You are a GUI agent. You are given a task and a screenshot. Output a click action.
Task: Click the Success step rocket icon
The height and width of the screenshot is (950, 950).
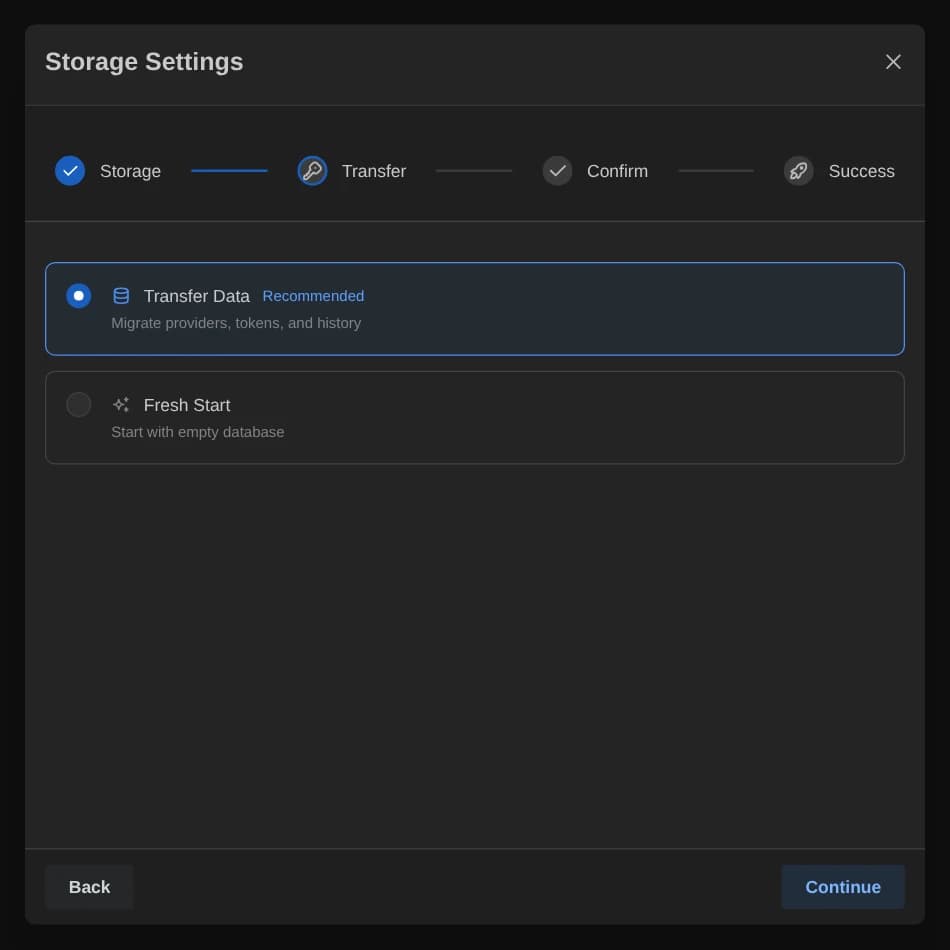[x=799, y=171]
